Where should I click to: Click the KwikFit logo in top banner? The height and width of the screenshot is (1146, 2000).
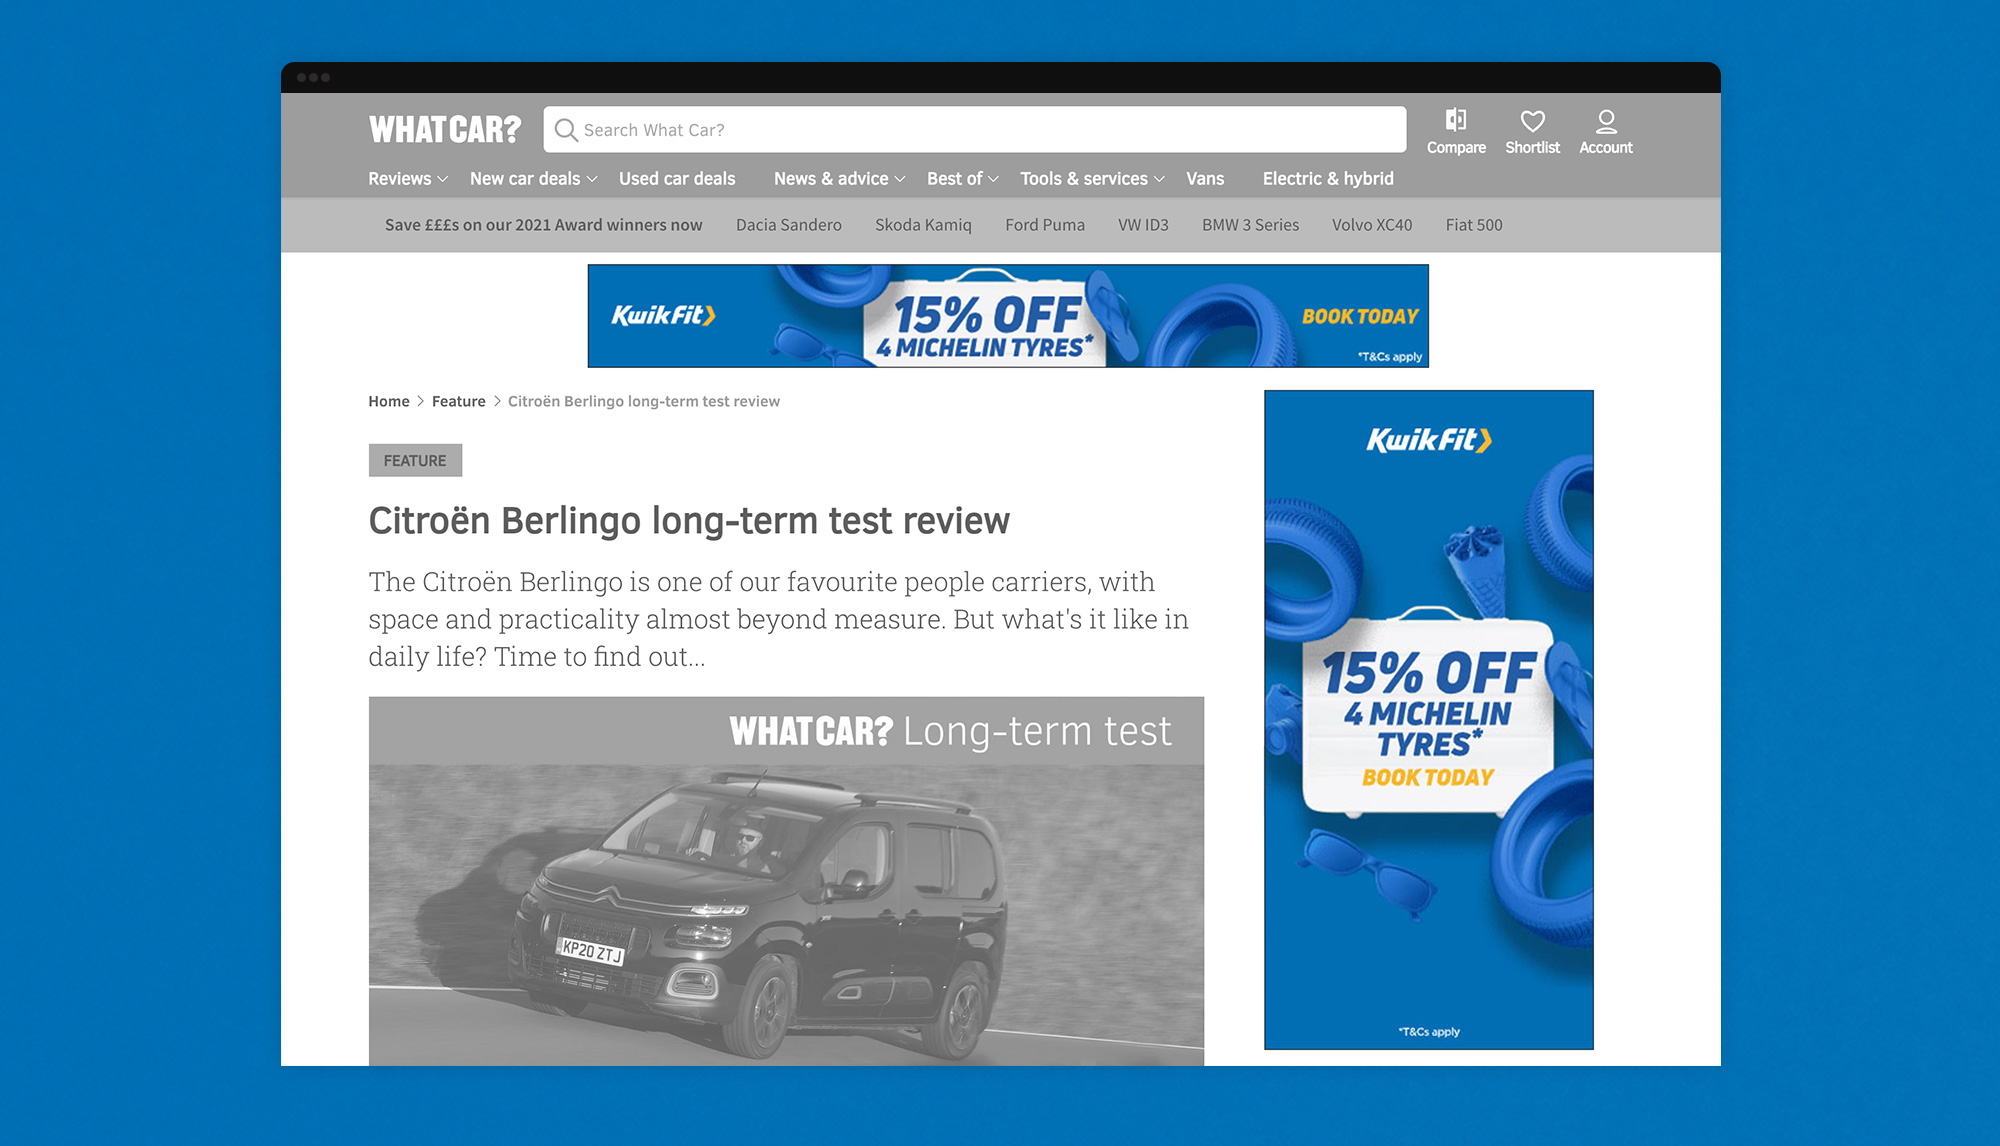663,315
